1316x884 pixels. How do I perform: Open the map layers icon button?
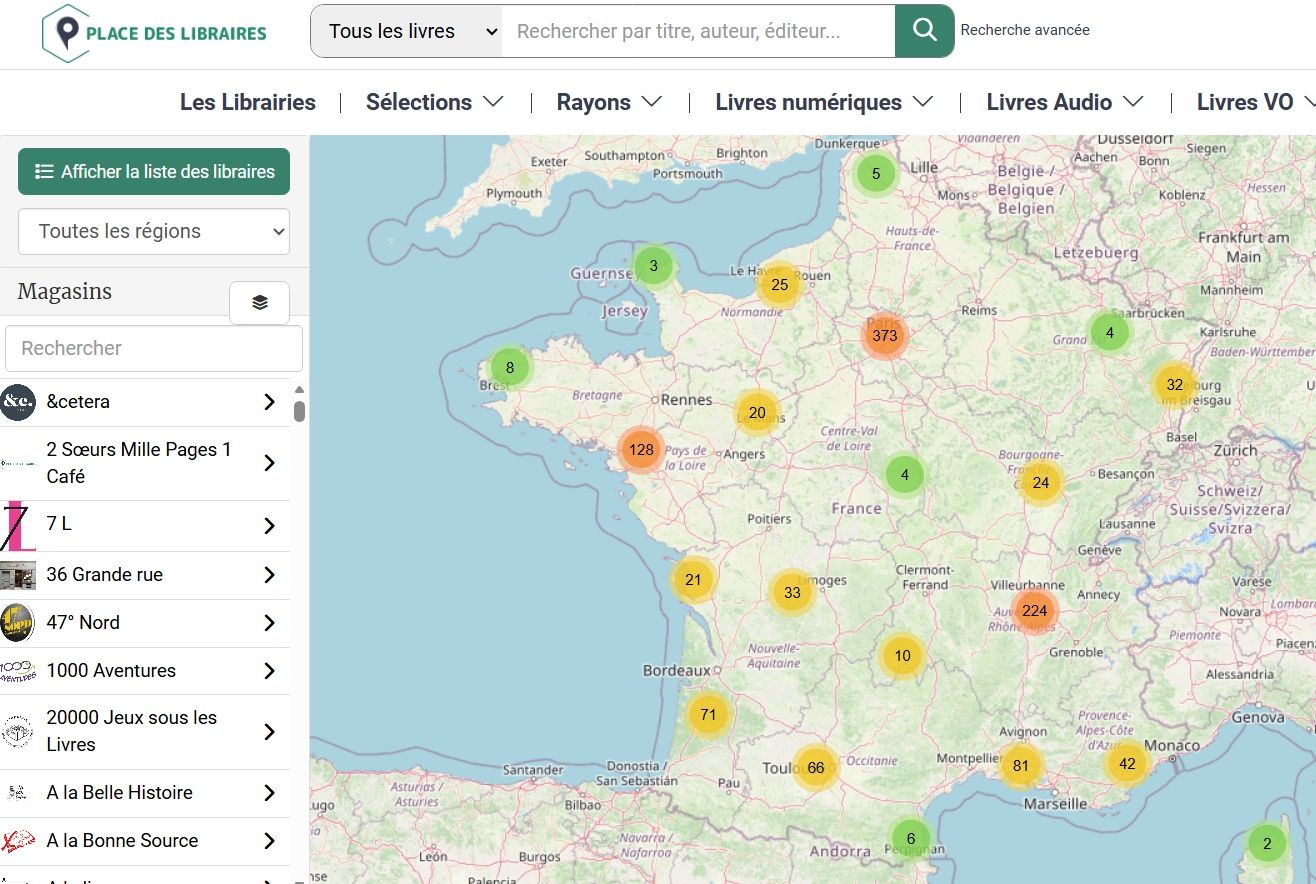click(x=259, y=303)
